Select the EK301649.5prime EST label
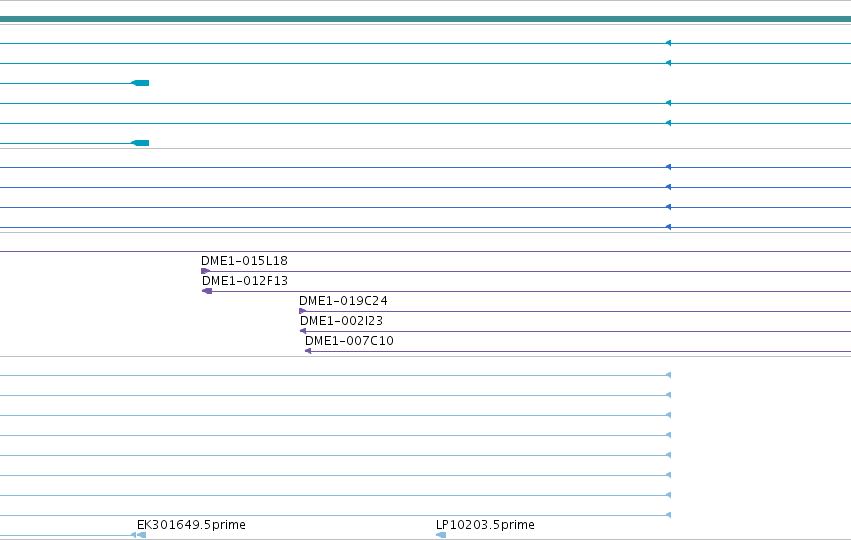This screenshot has height=540, width=851. [191, 525]
